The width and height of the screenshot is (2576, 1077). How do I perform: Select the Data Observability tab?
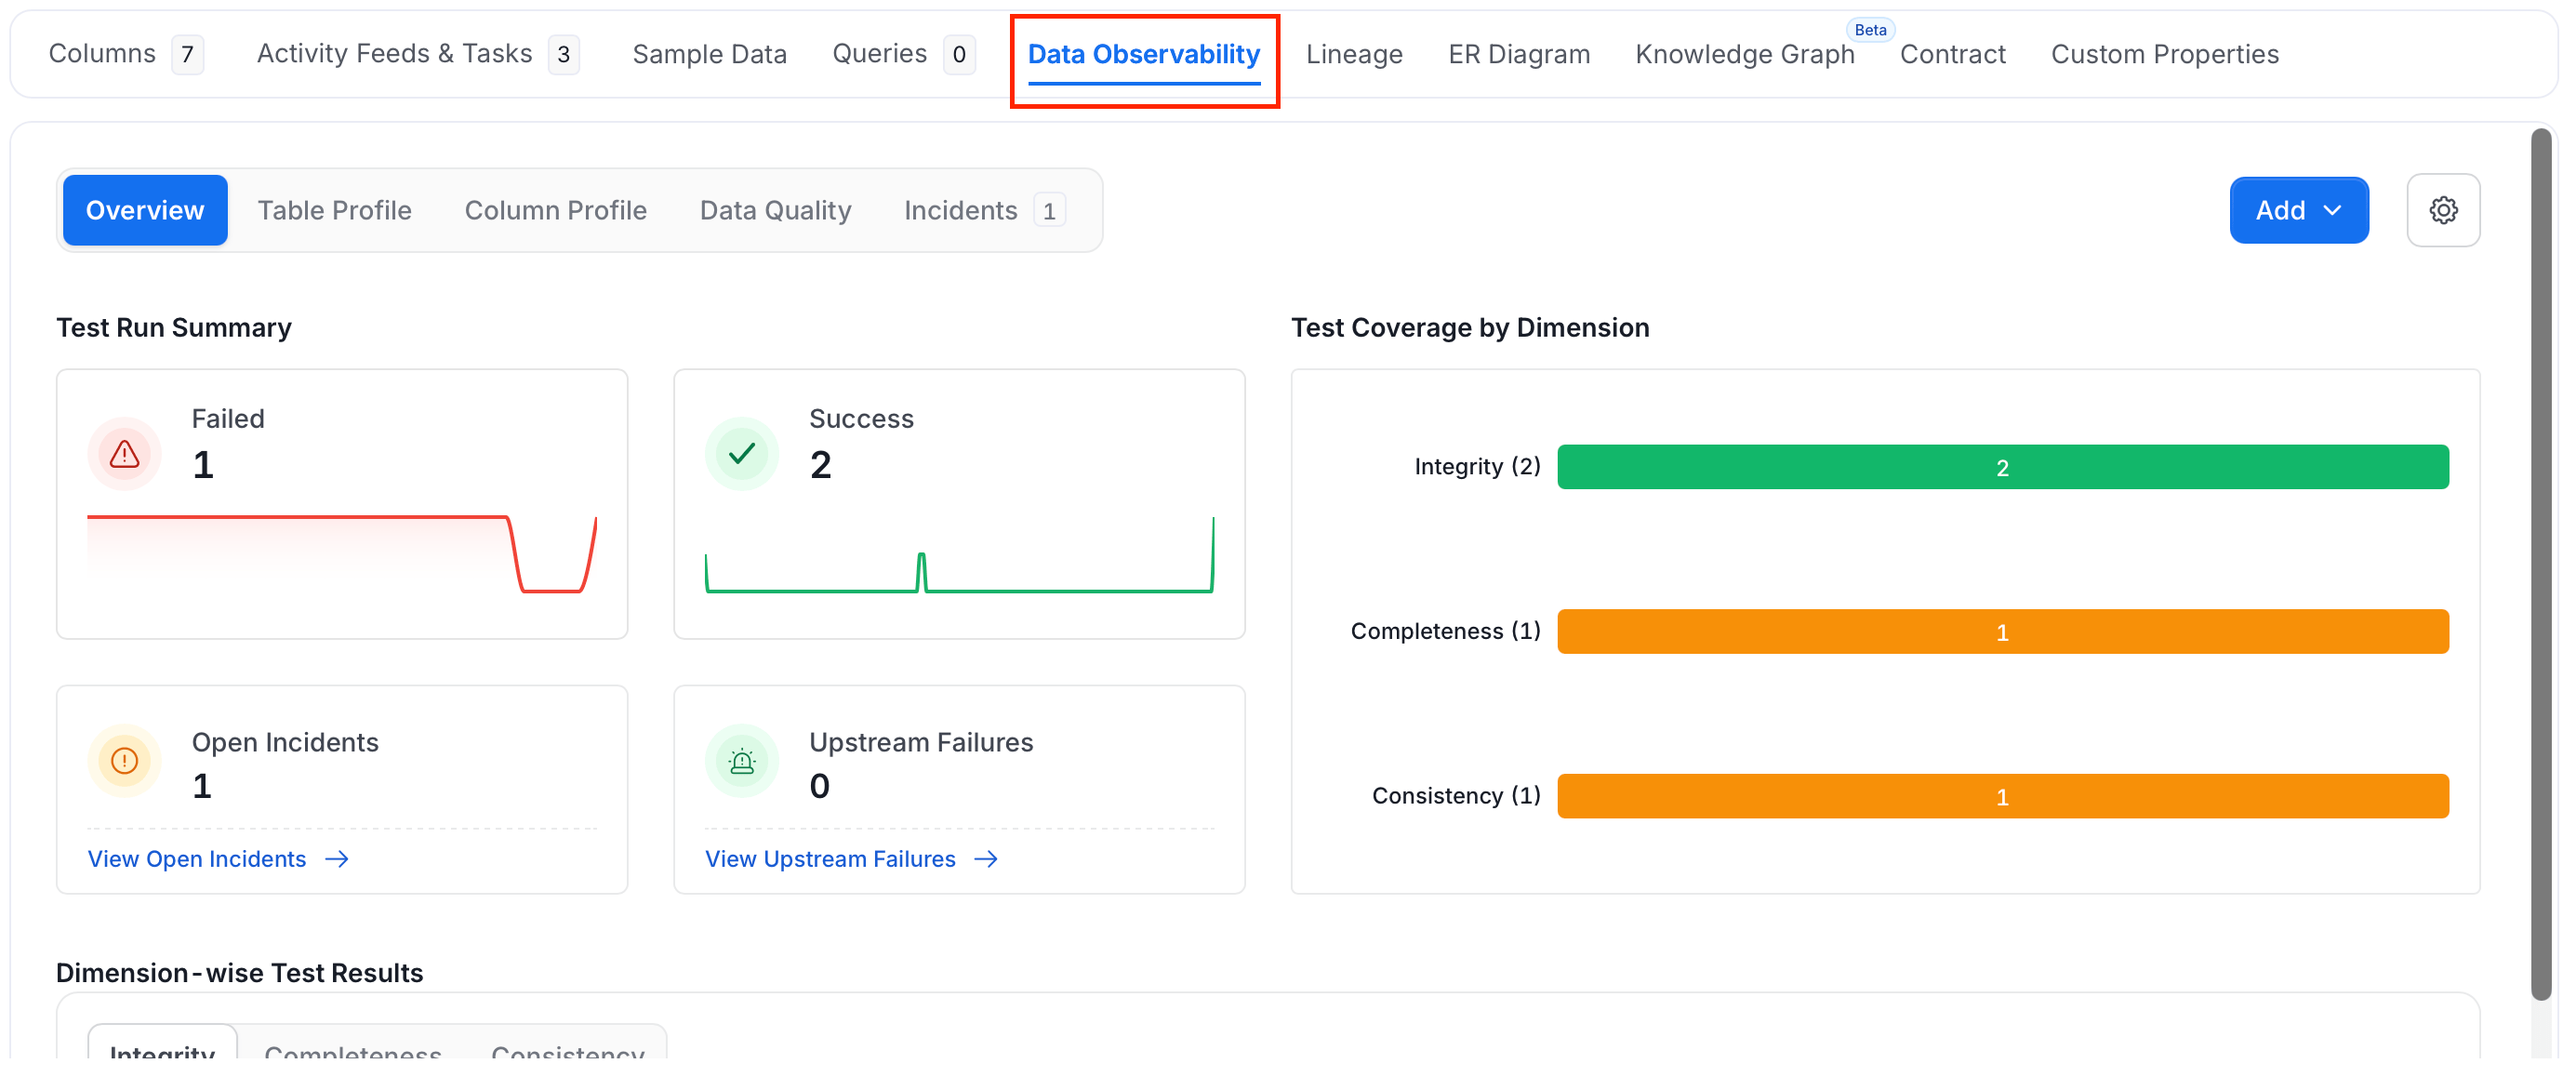tap(1143, 54)
